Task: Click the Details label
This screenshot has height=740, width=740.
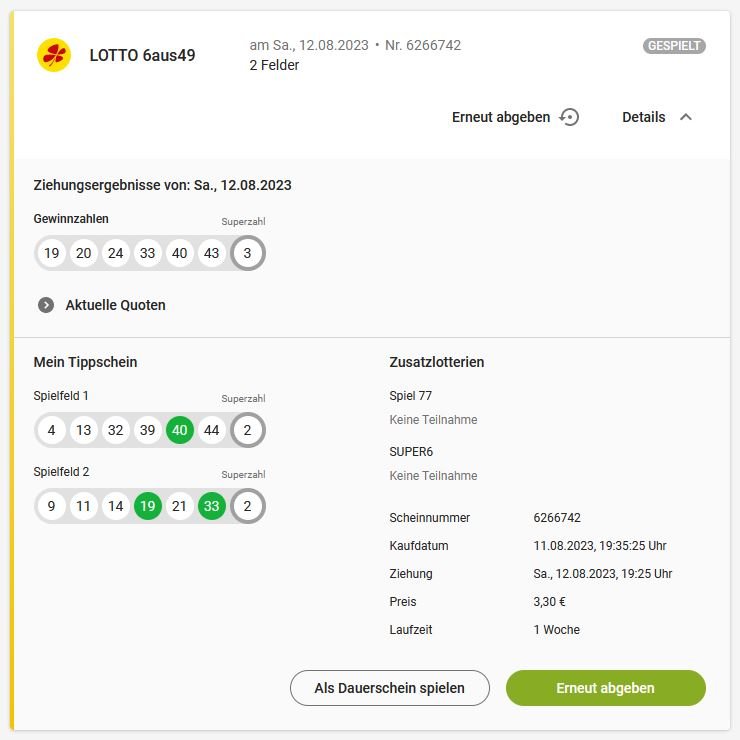Action: (x=643, y=117)
